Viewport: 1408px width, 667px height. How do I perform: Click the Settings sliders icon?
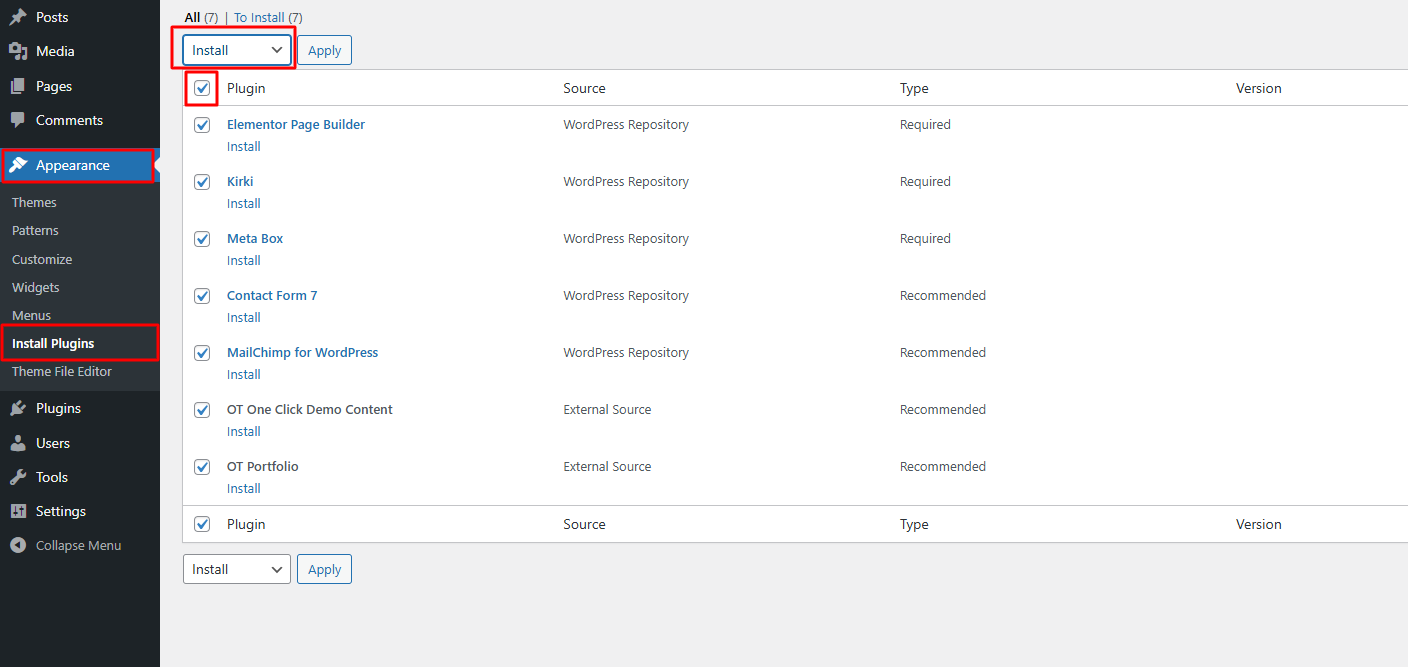coord(18,511)
